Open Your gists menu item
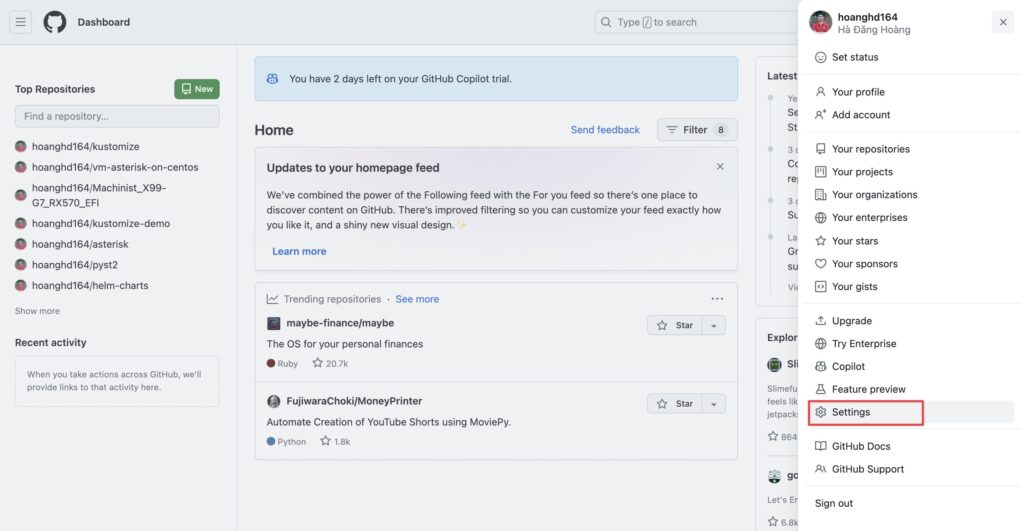 [x=911, y=287]
